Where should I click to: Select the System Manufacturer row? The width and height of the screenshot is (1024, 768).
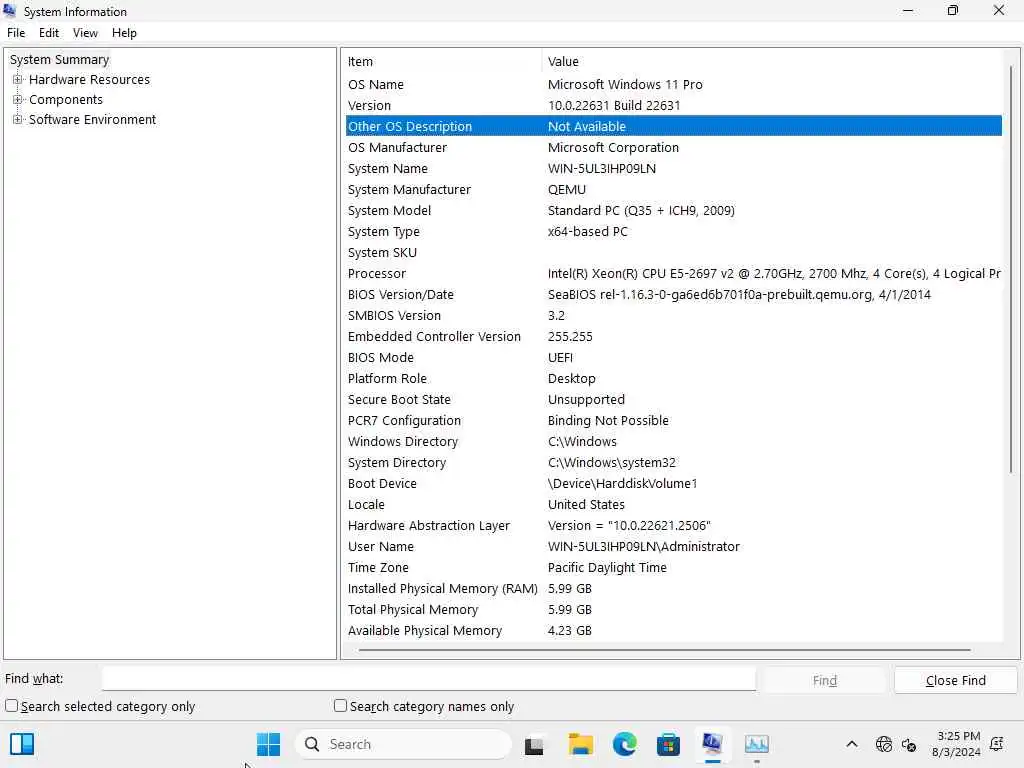pyautogui.click(x=673, y=189)
